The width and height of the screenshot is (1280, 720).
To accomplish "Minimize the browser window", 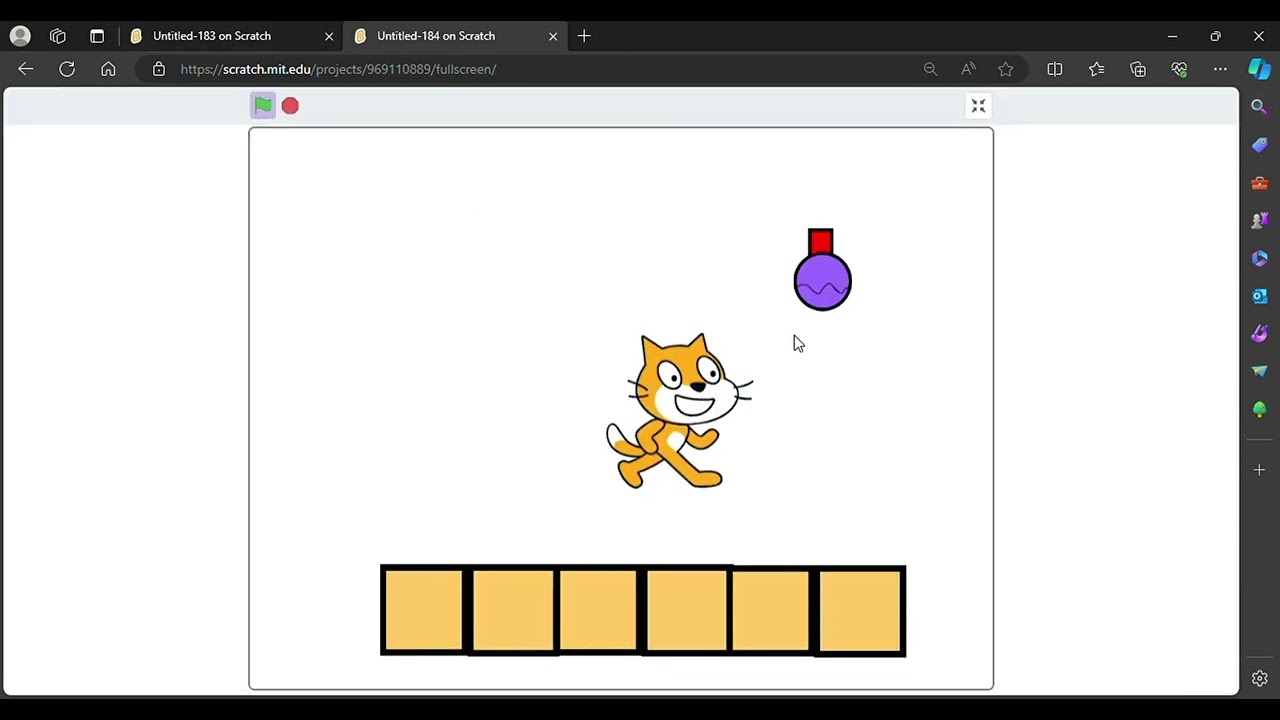I will coord(1172,36).
